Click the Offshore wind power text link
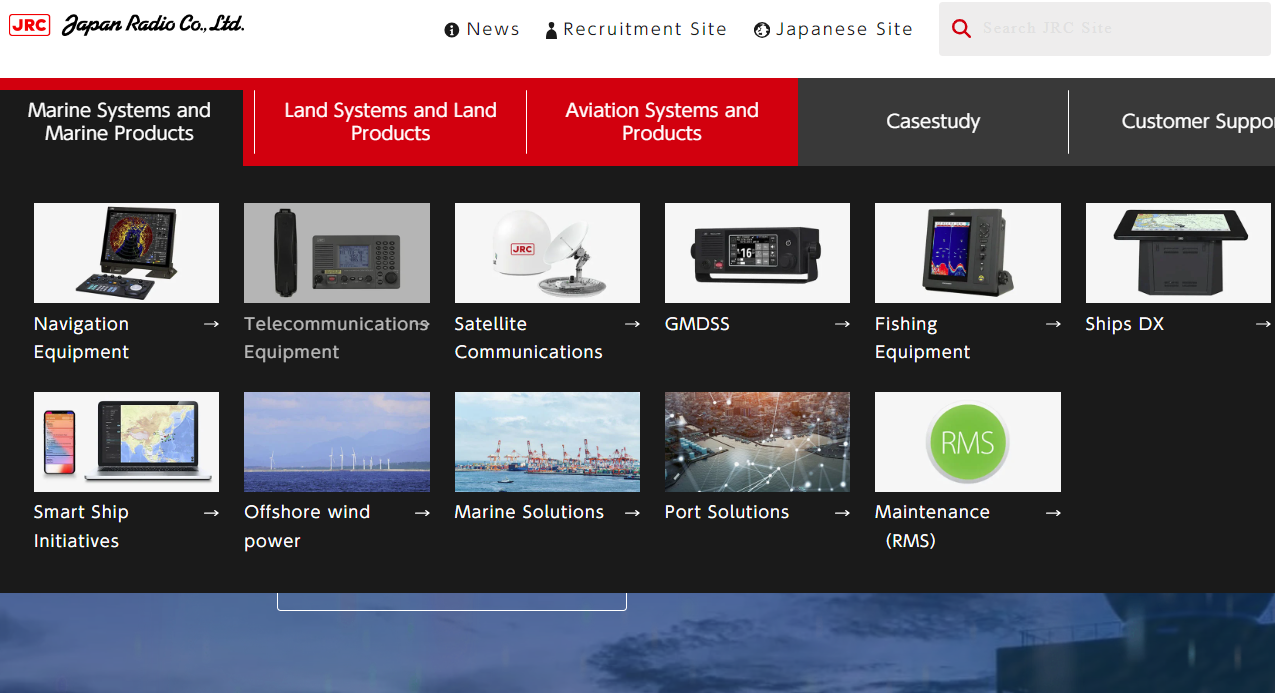 [307, 526]
